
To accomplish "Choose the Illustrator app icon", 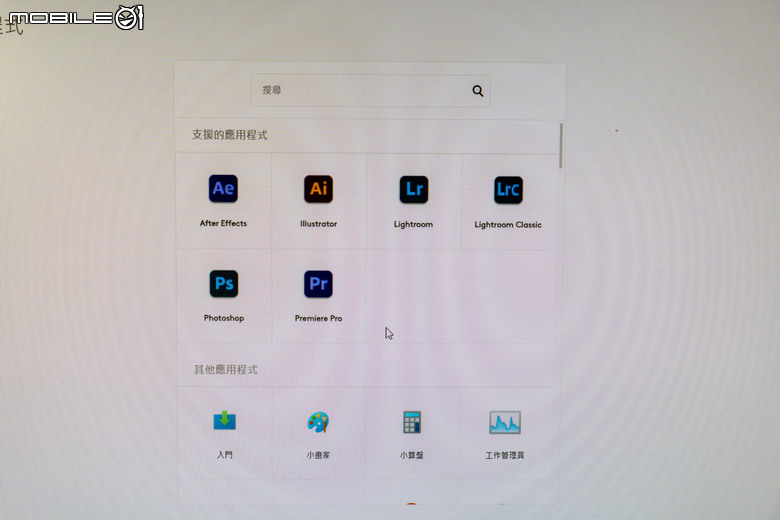I will [318, 189].
